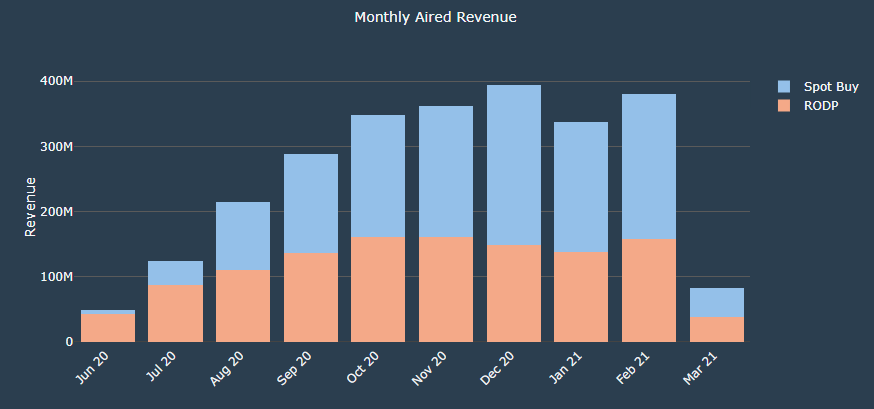The height and width of the screenshot is (409, 874).
Task: Click the 400M y-axis tick label
Action: click(58, 81)
